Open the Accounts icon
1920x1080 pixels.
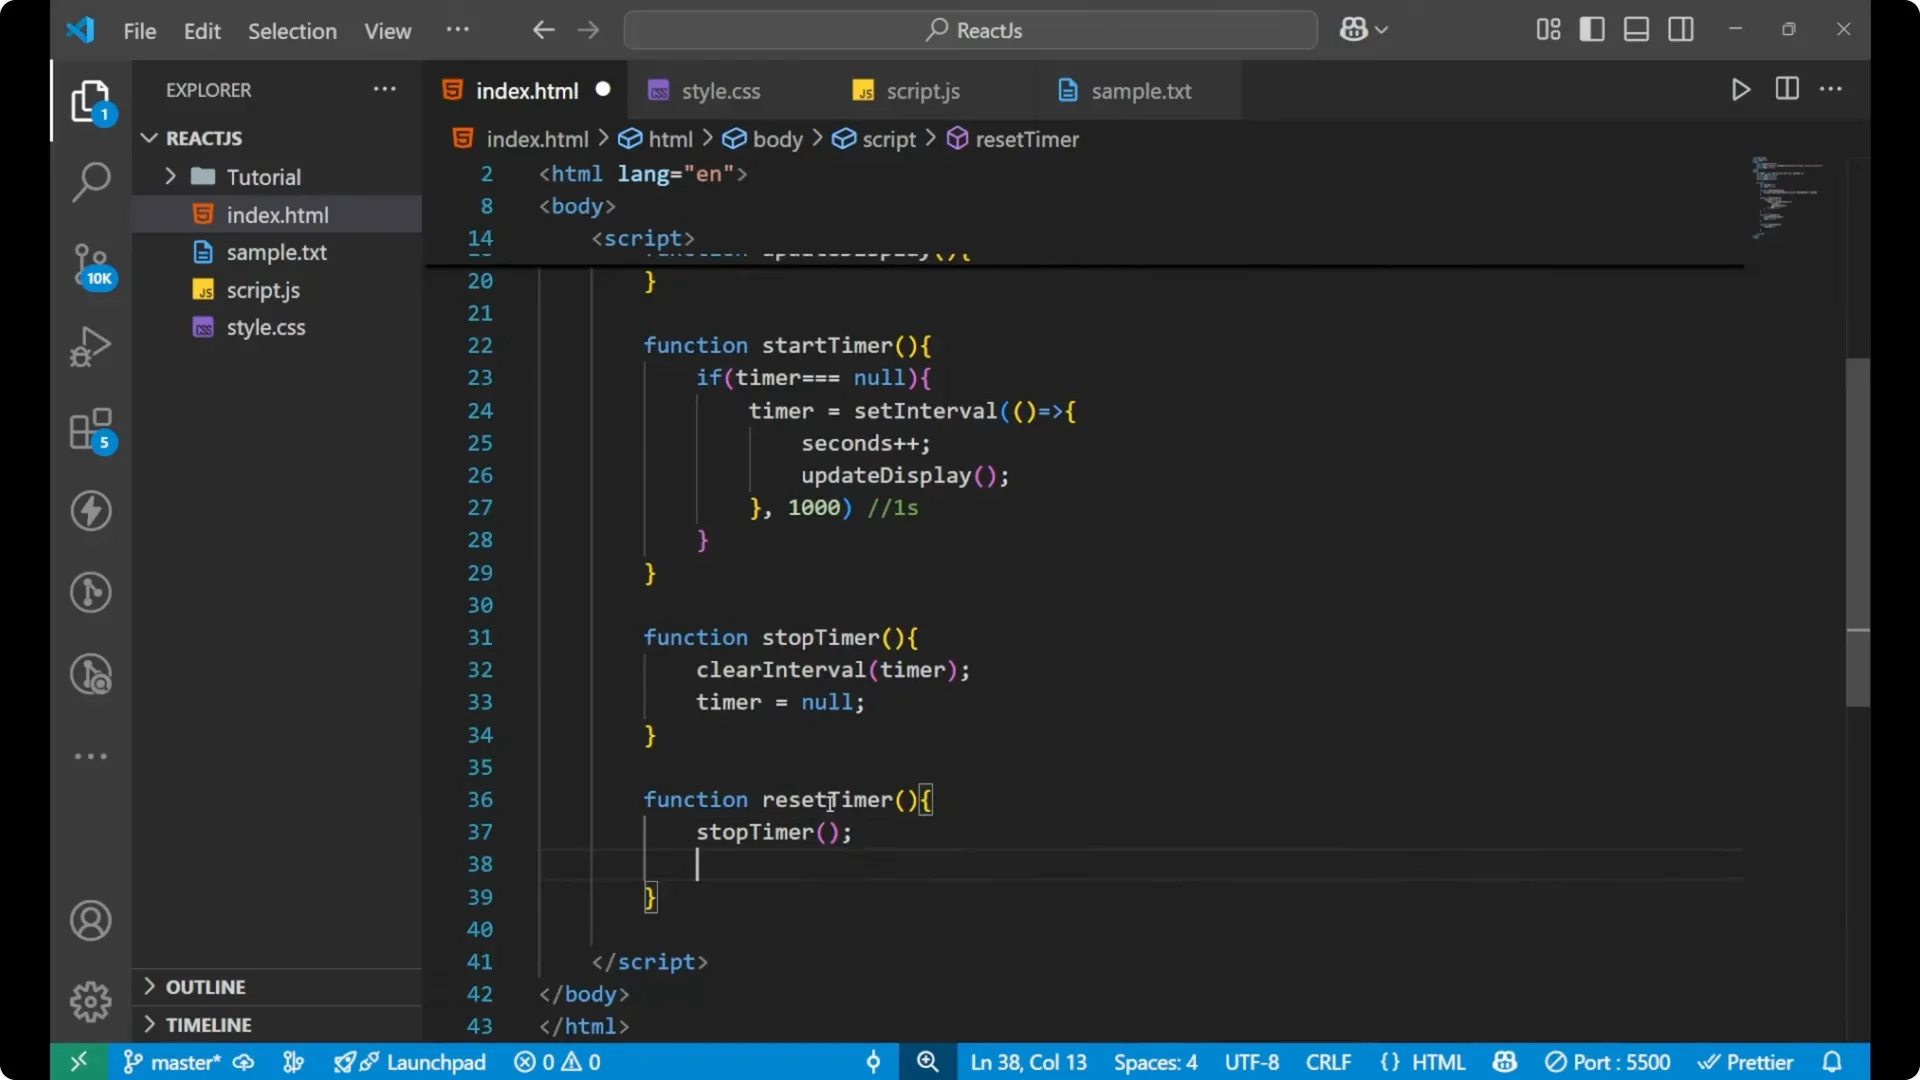click(x=90, y=920)
